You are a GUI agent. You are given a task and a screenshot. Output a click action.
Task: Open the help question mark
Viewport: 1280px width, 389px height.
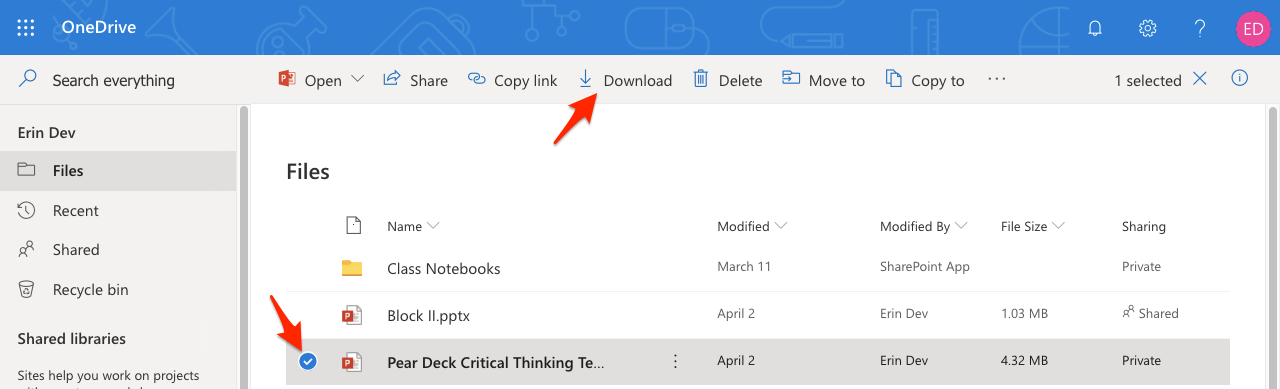(1200, 28)
